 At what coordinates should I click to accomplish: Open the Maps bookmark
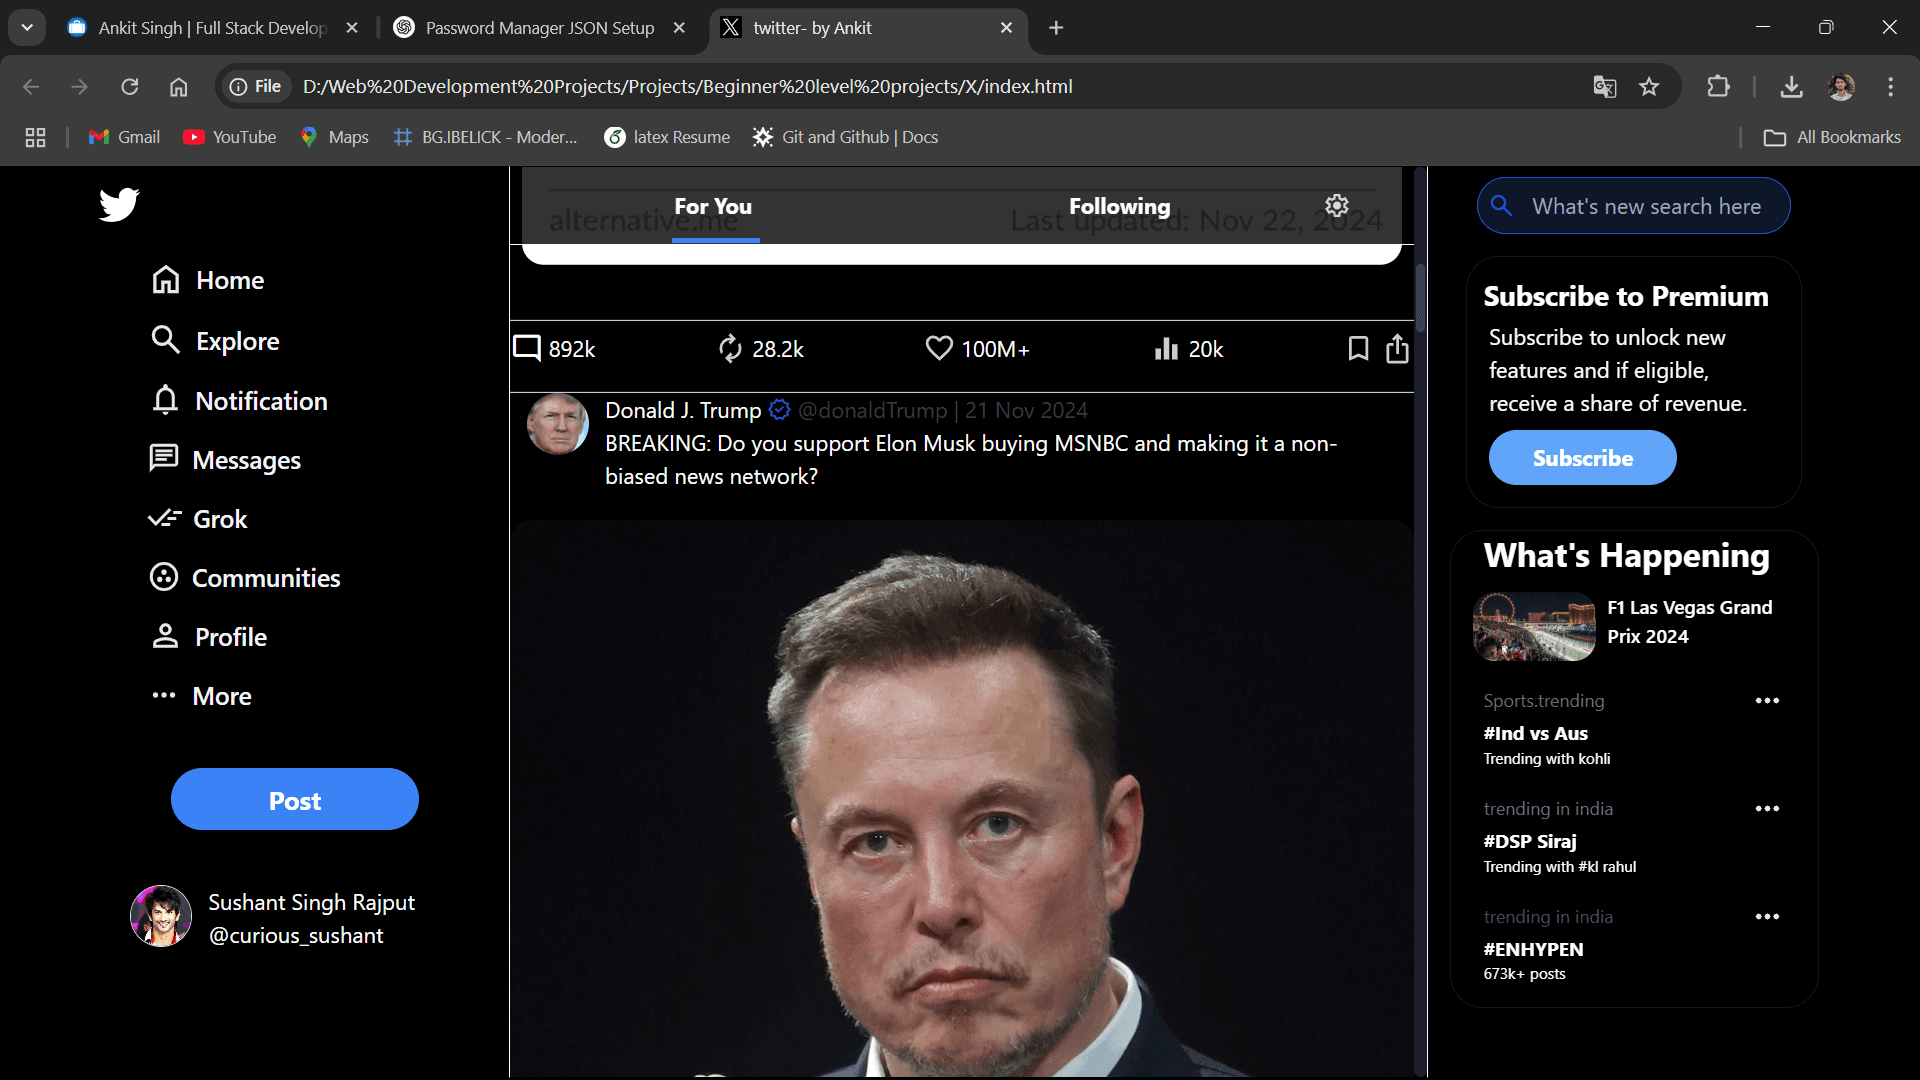334,137
